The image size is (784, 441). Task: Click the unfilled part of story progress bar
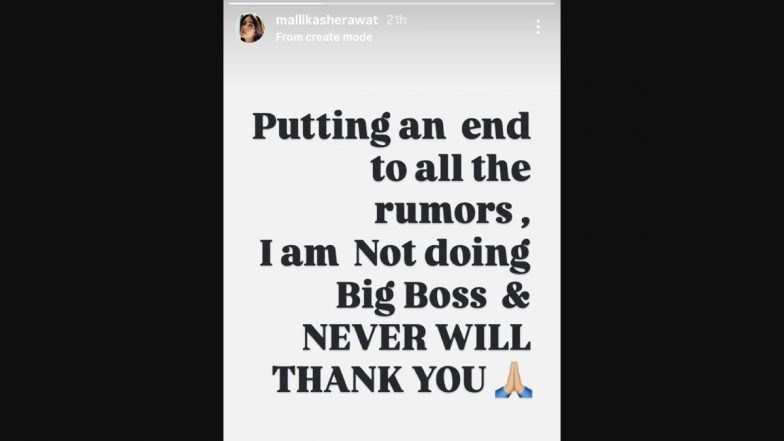click(438, 4)
